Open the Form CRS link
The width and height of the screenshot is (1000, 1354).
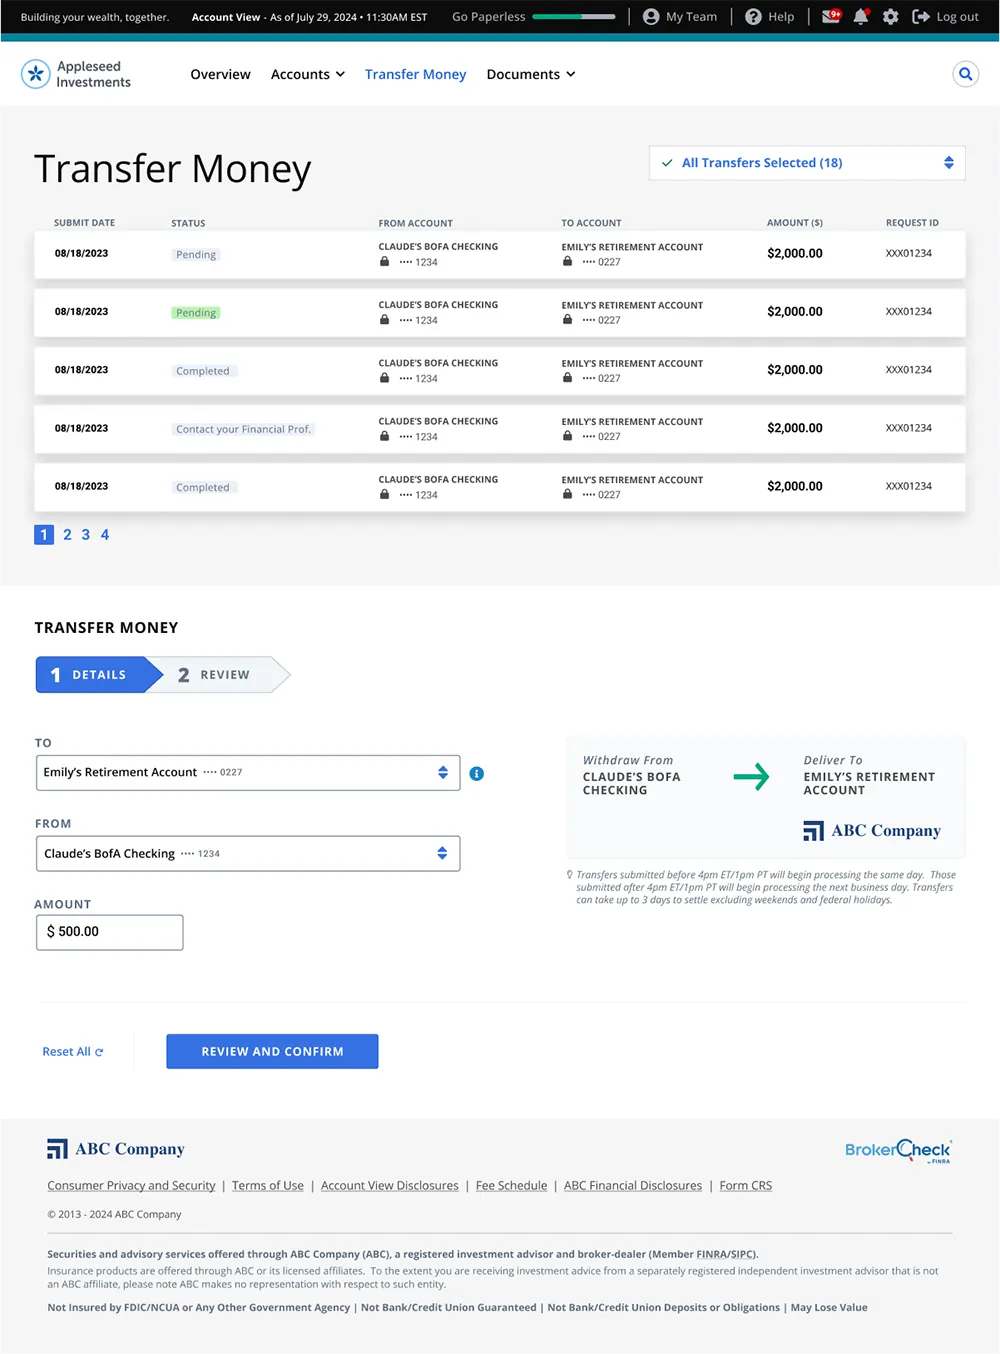click(x=746, y=1186)
